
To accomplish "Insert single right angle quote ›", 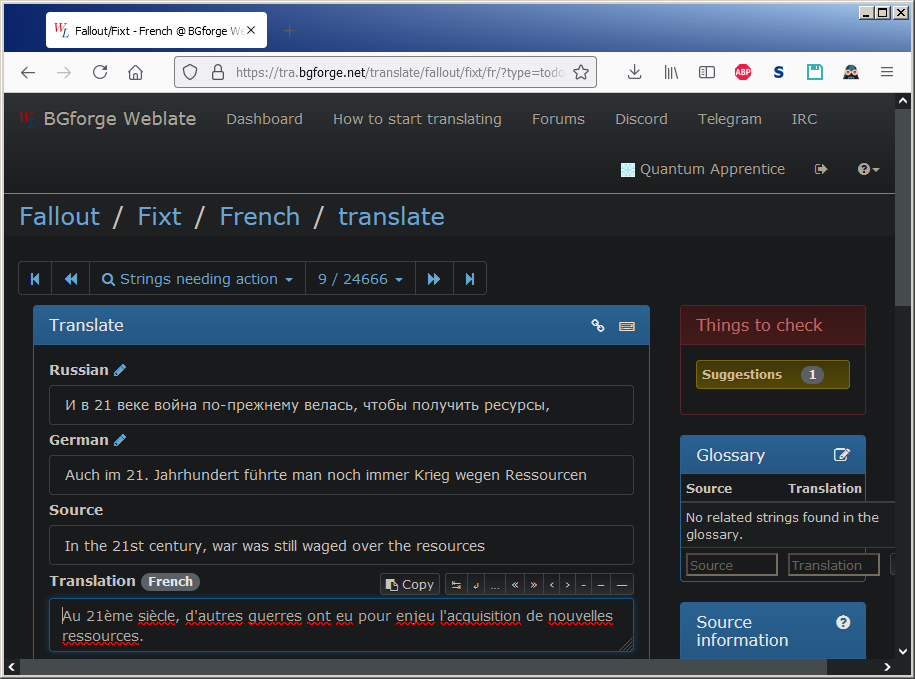I will click(x=567, y=584).
